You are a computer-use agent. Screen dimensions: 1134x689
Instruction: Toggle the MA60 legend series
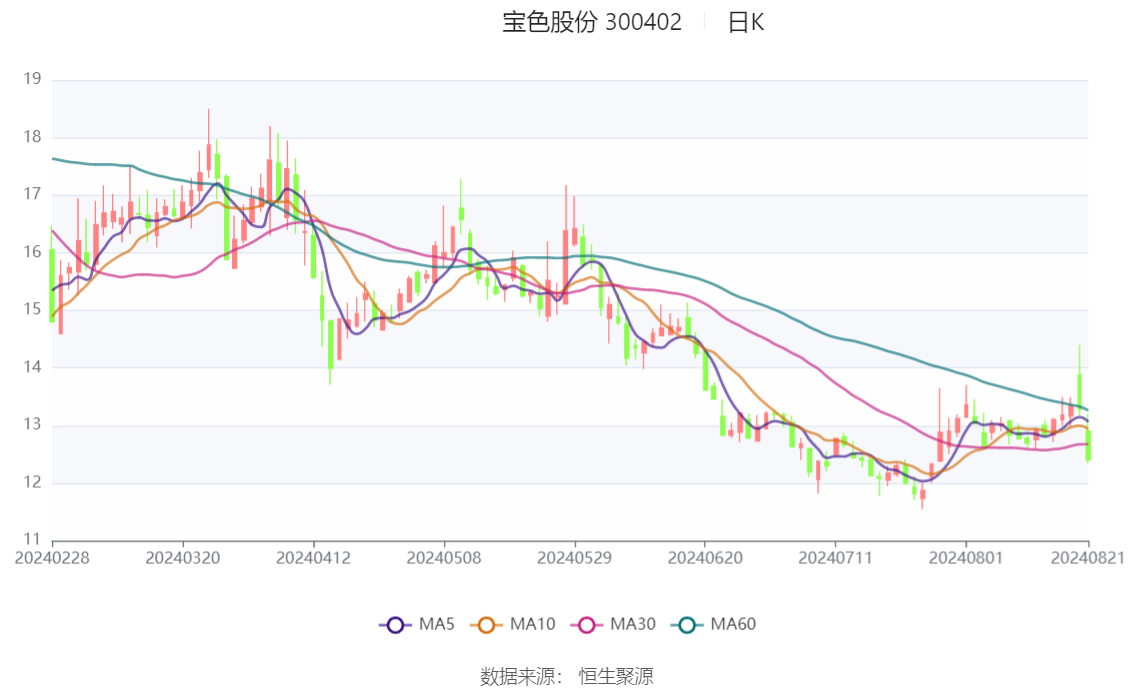click(x=714, y=624)
